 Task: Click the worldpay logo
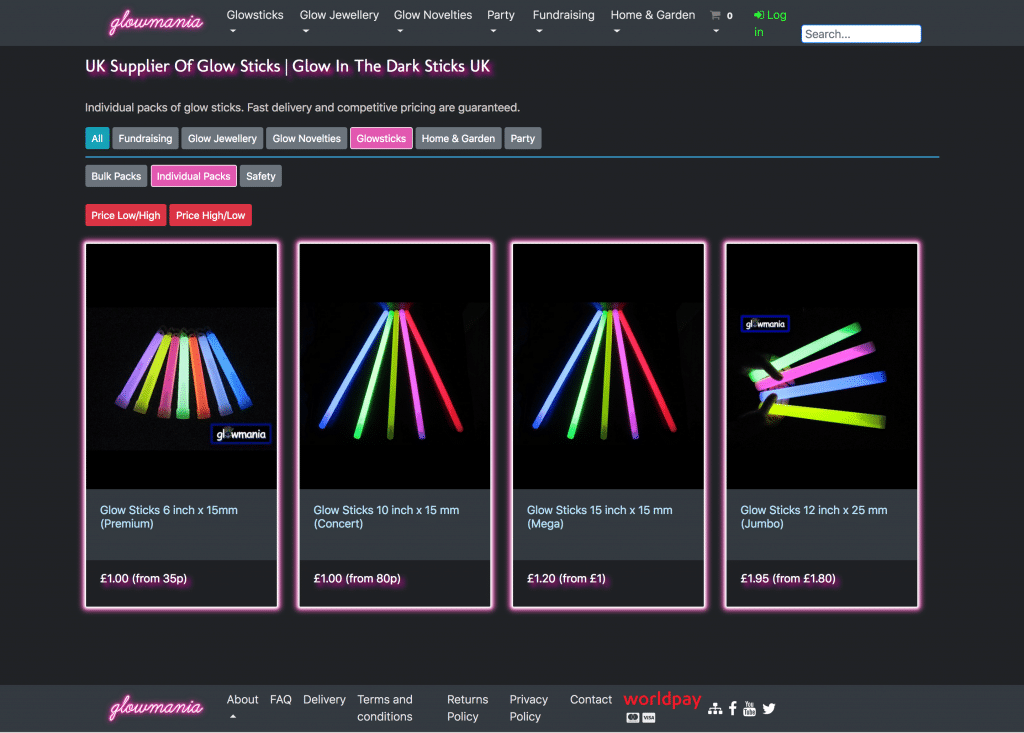point(662,699)
